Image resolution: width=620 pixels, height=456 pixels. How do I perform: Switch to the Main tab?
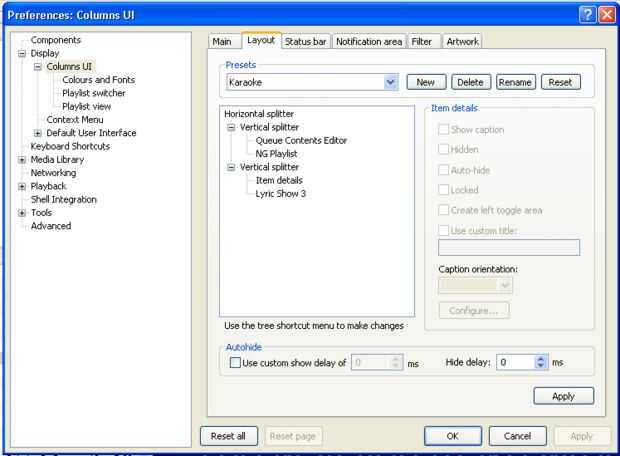pos(222,42)
